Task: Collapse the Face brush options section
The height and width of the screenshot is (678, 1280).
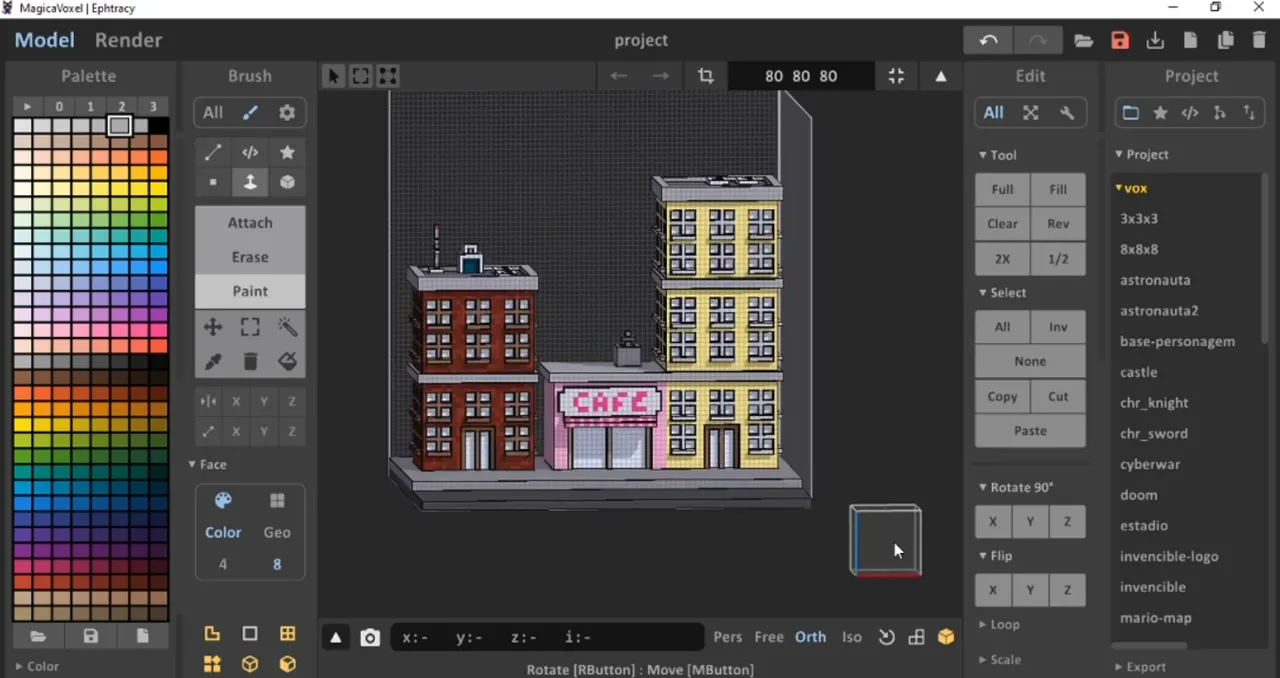Action: [208, 465]
